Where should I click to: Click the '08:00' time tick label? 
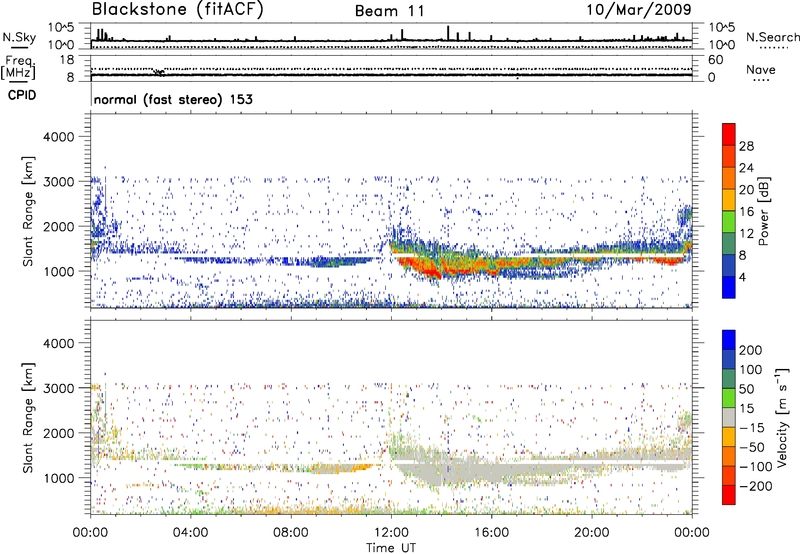(291, 533)
